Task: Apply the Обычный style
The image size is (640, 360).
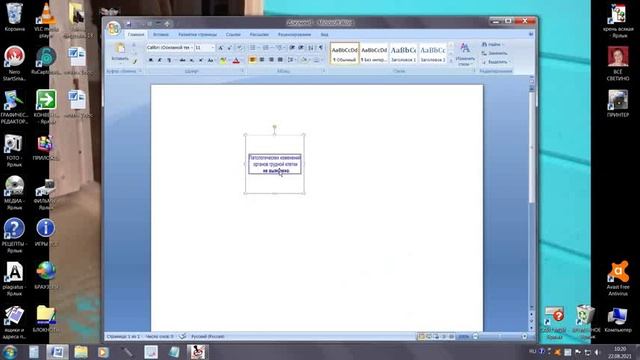Action: coord(344,53)
